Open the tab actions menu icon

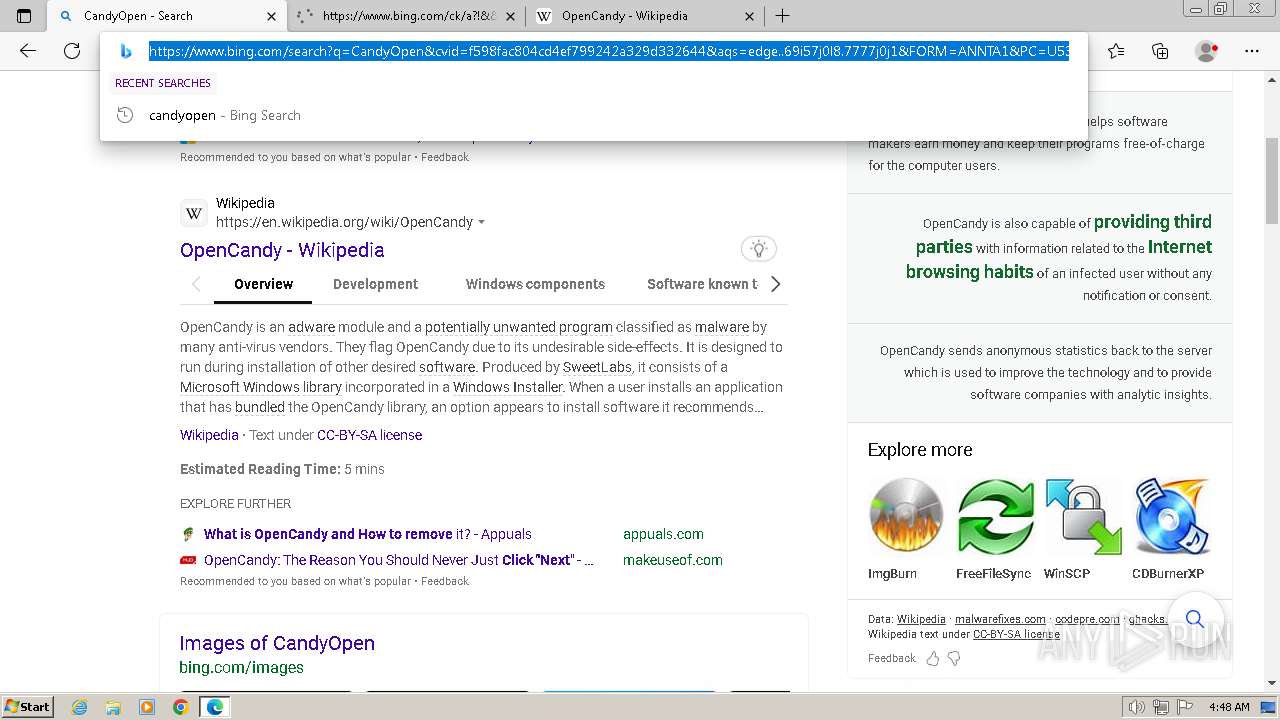click(24, 16)
